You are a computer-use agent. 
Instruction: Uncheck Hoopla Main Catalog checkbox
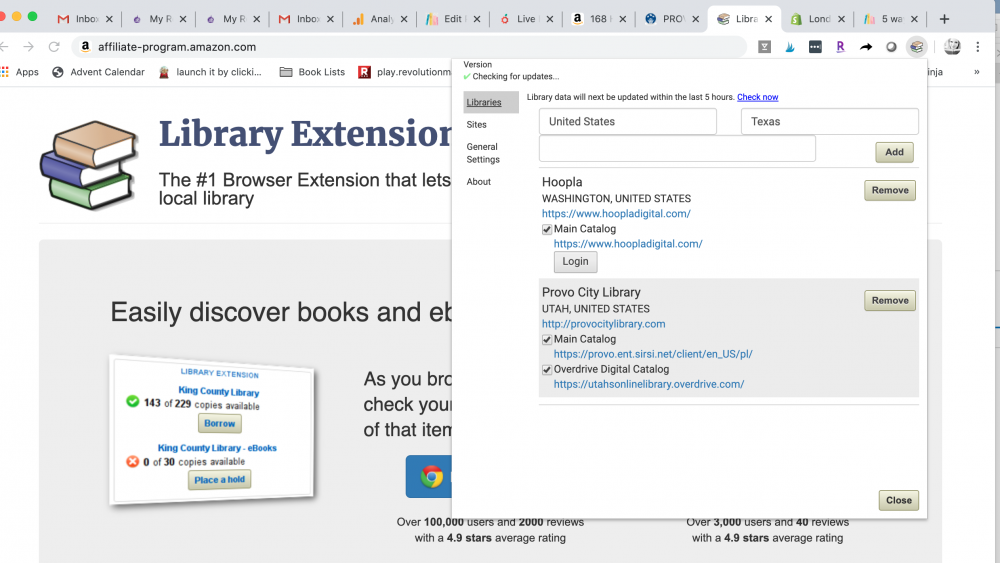click(547, 230)
